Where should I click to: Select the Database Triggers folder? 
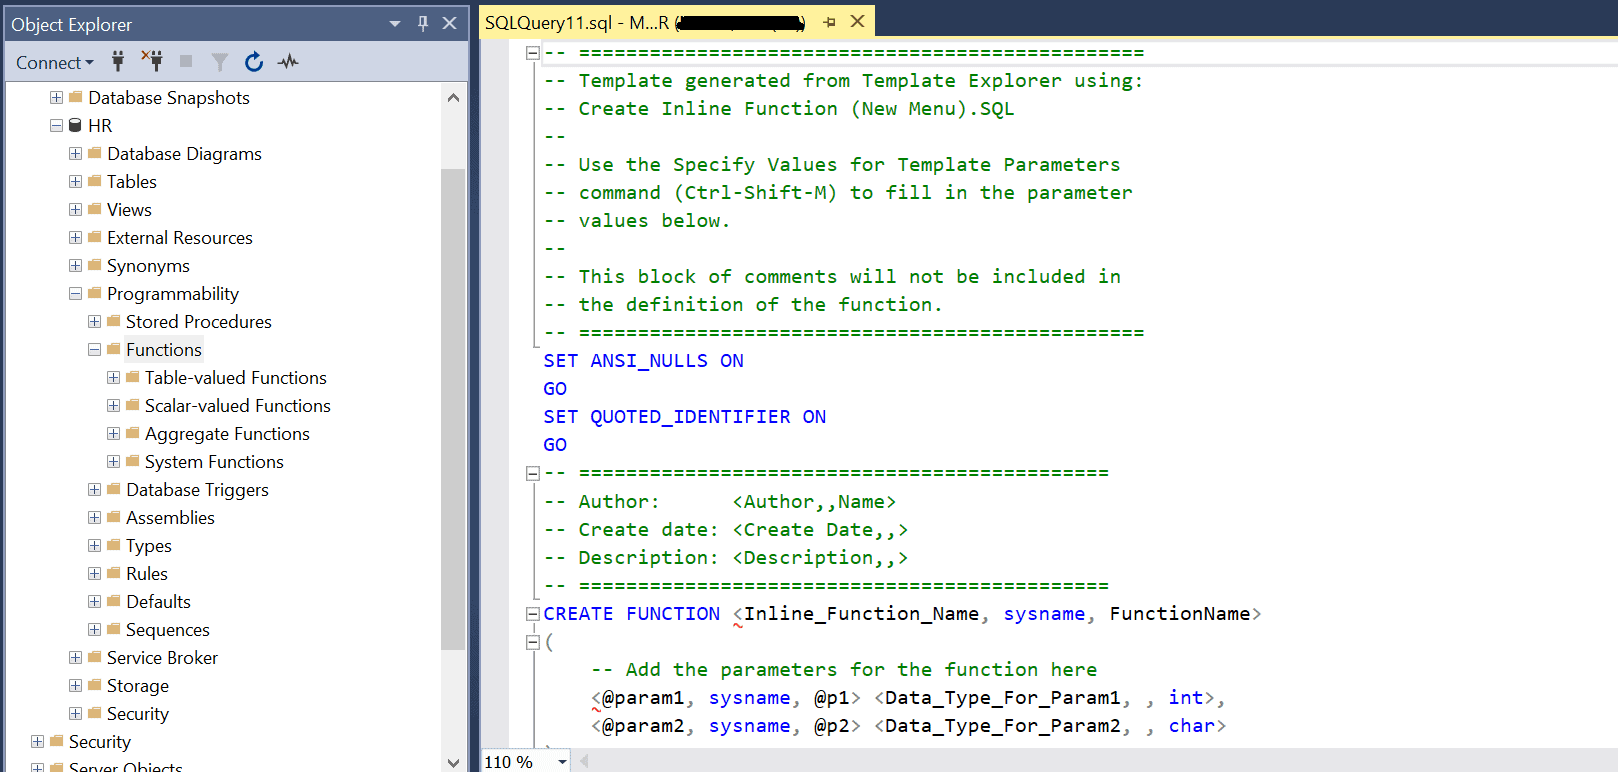click(x=197, y=490)
